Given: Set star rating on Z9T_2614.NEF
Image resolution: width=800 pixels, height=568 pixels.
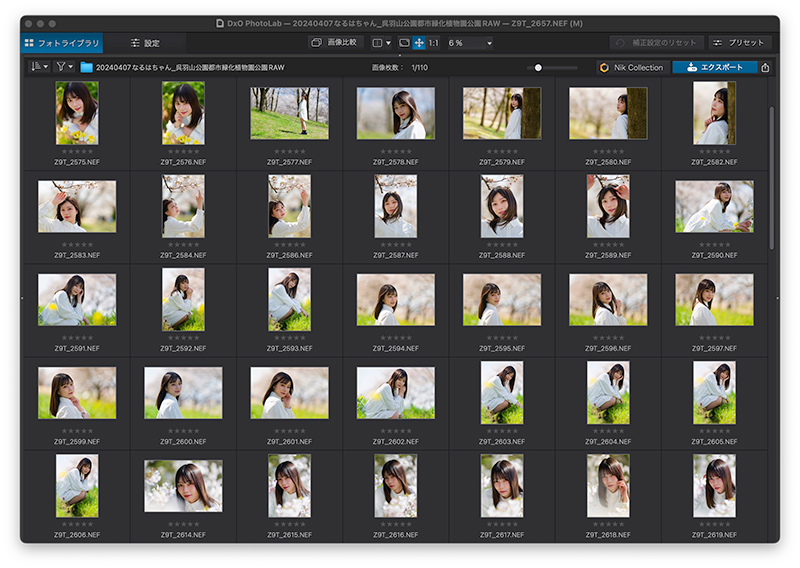Looking at the screenshot, I should pyautogui.click(x=184, y=524).
